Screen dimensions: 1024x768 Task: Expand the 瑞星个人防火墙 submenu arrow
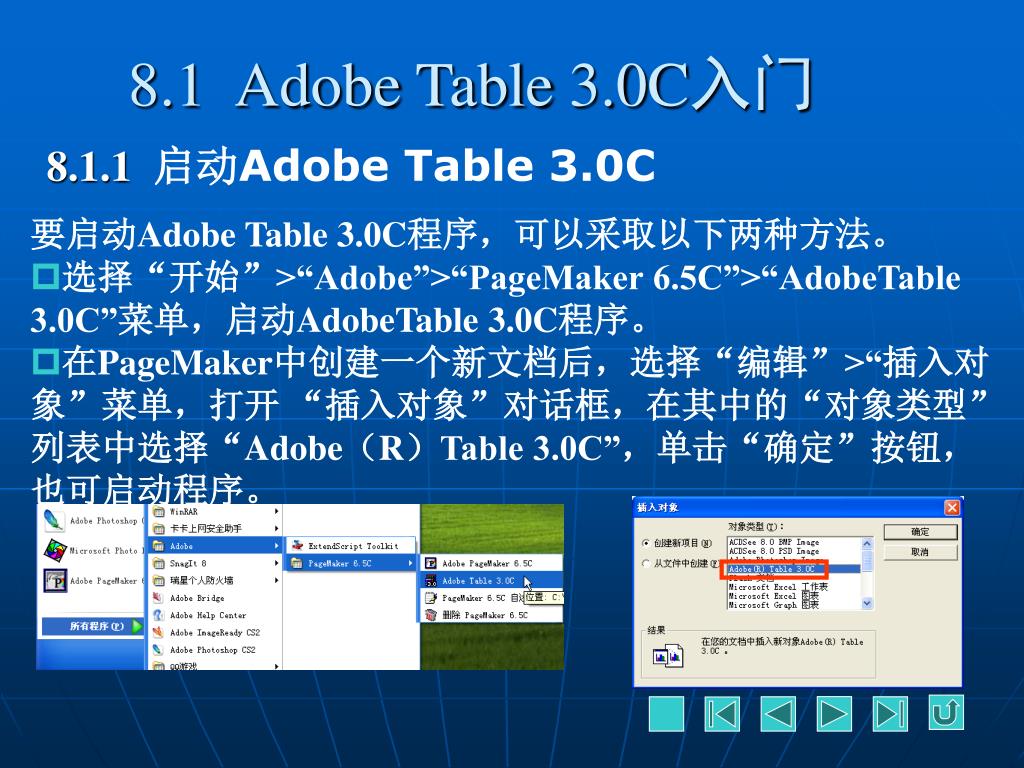pos(277,580)
